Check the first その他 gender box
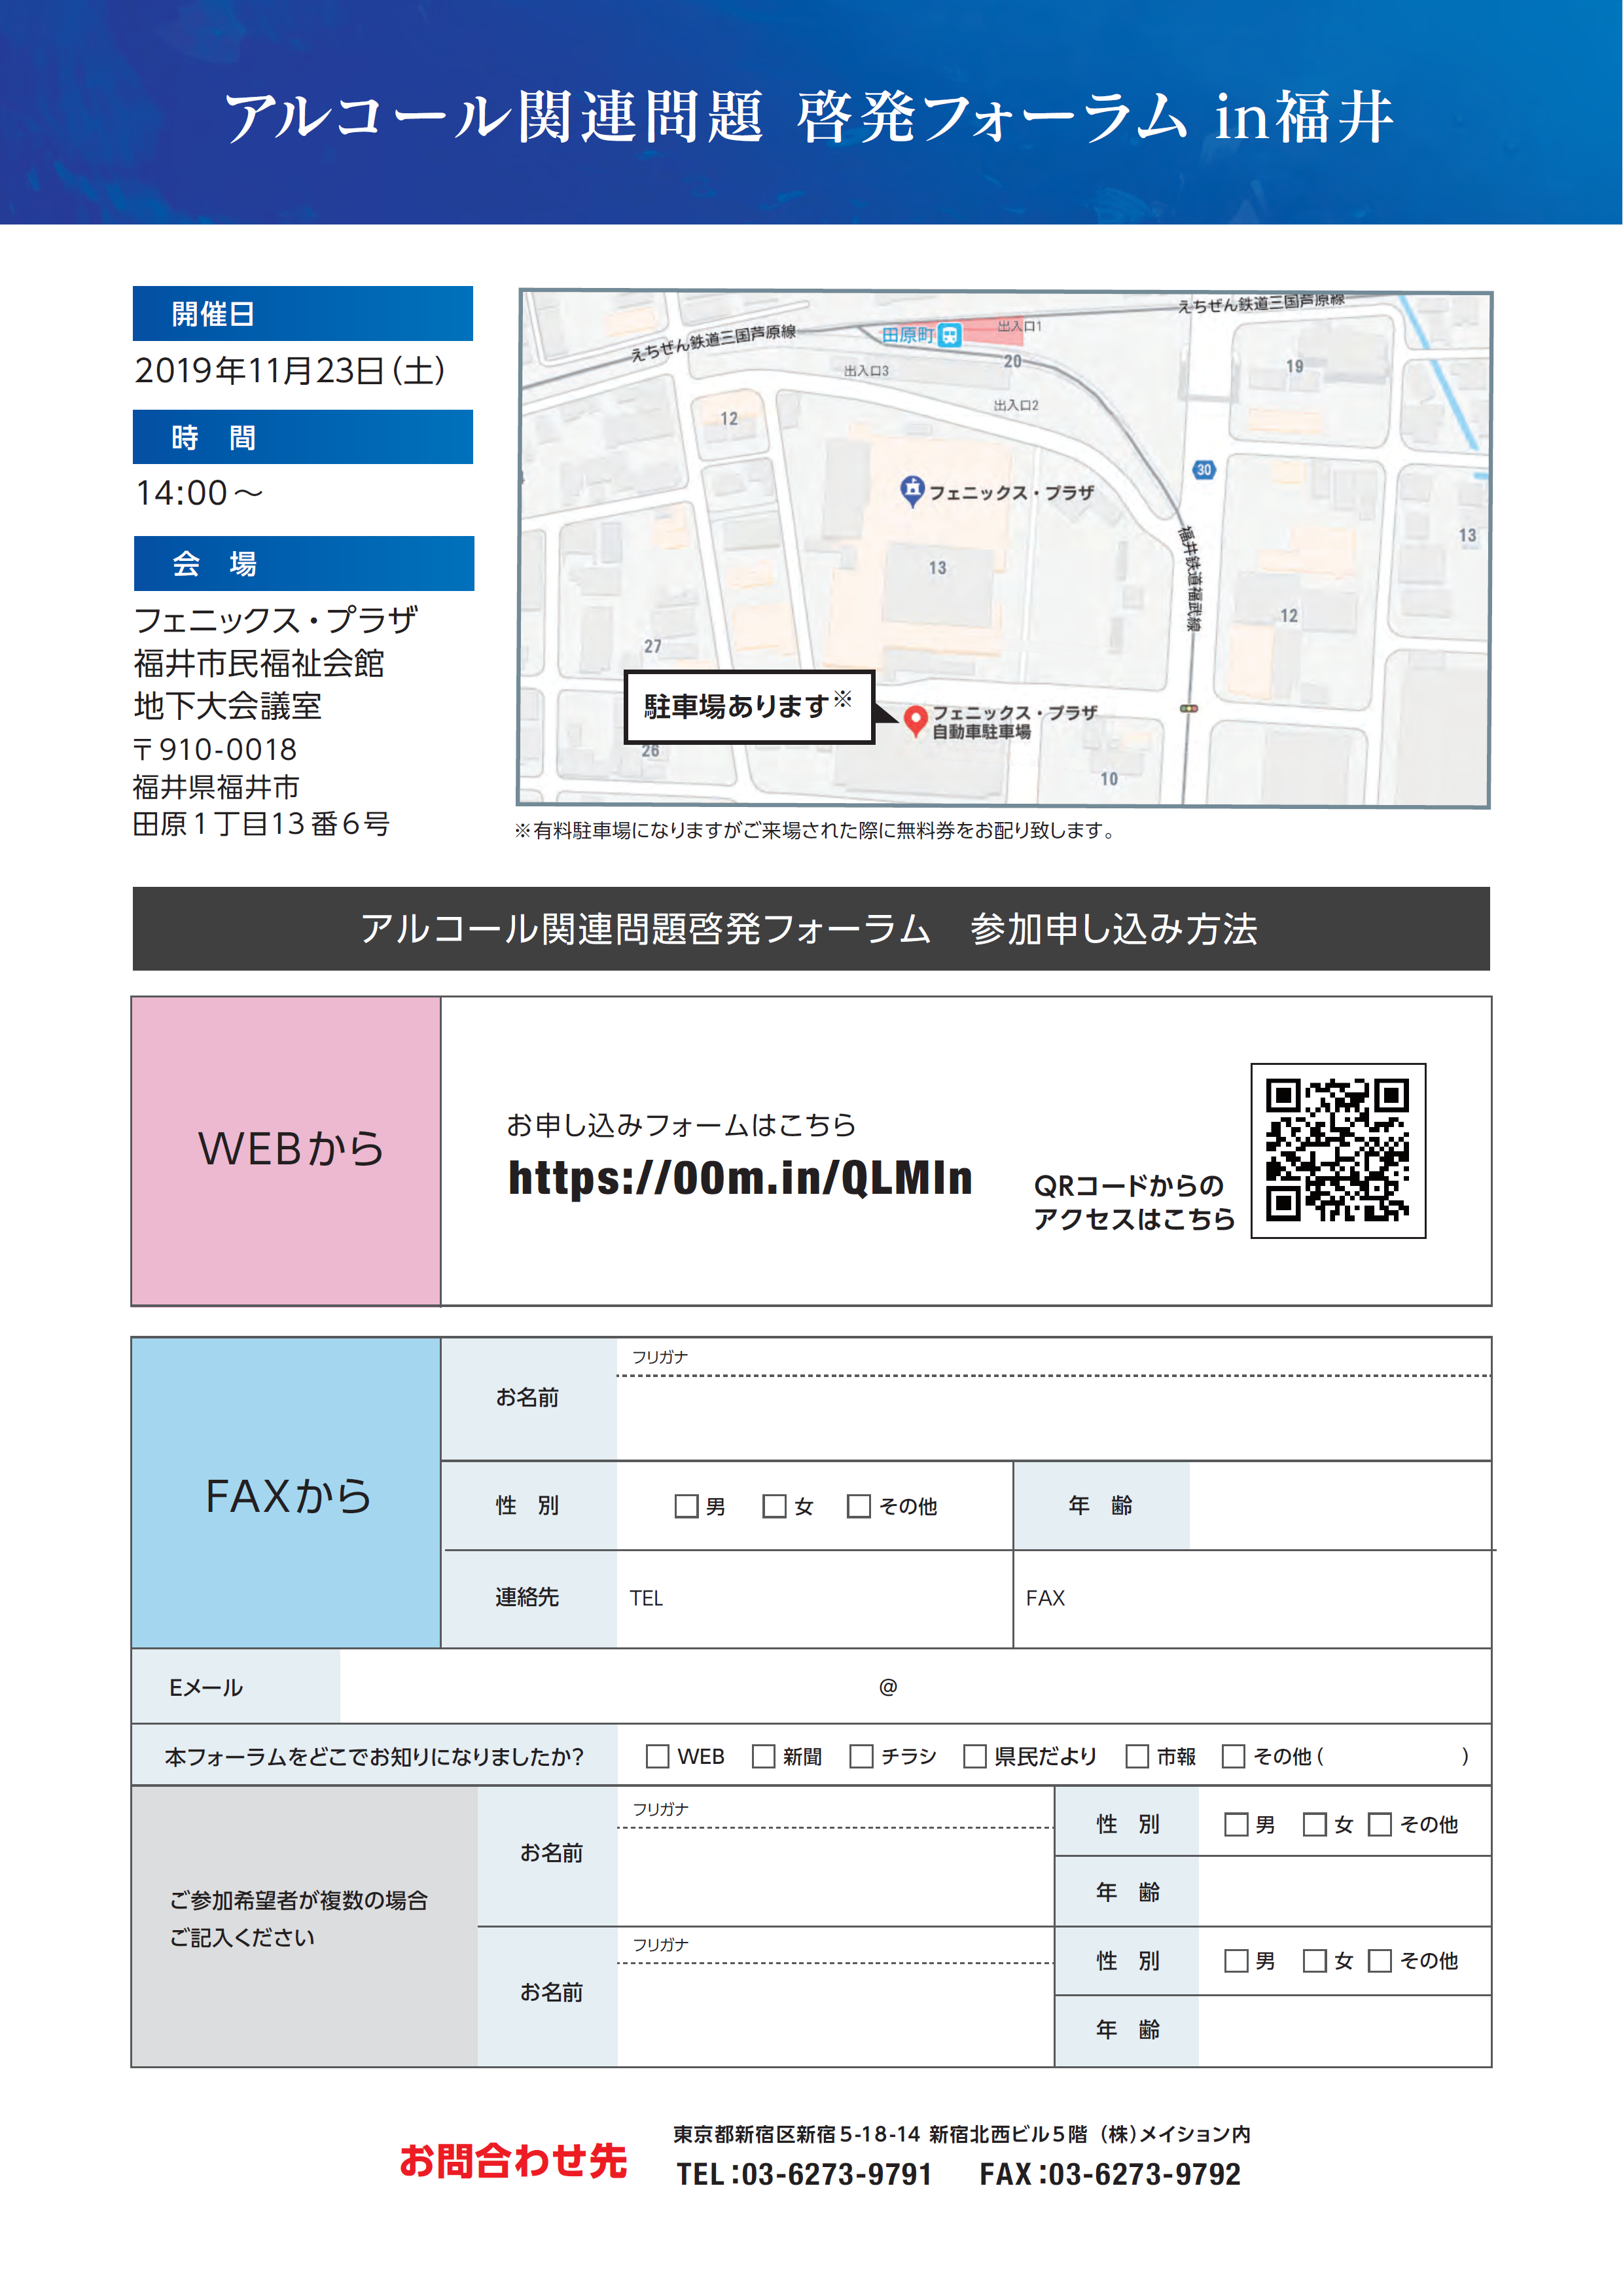 pos(858,1506)
